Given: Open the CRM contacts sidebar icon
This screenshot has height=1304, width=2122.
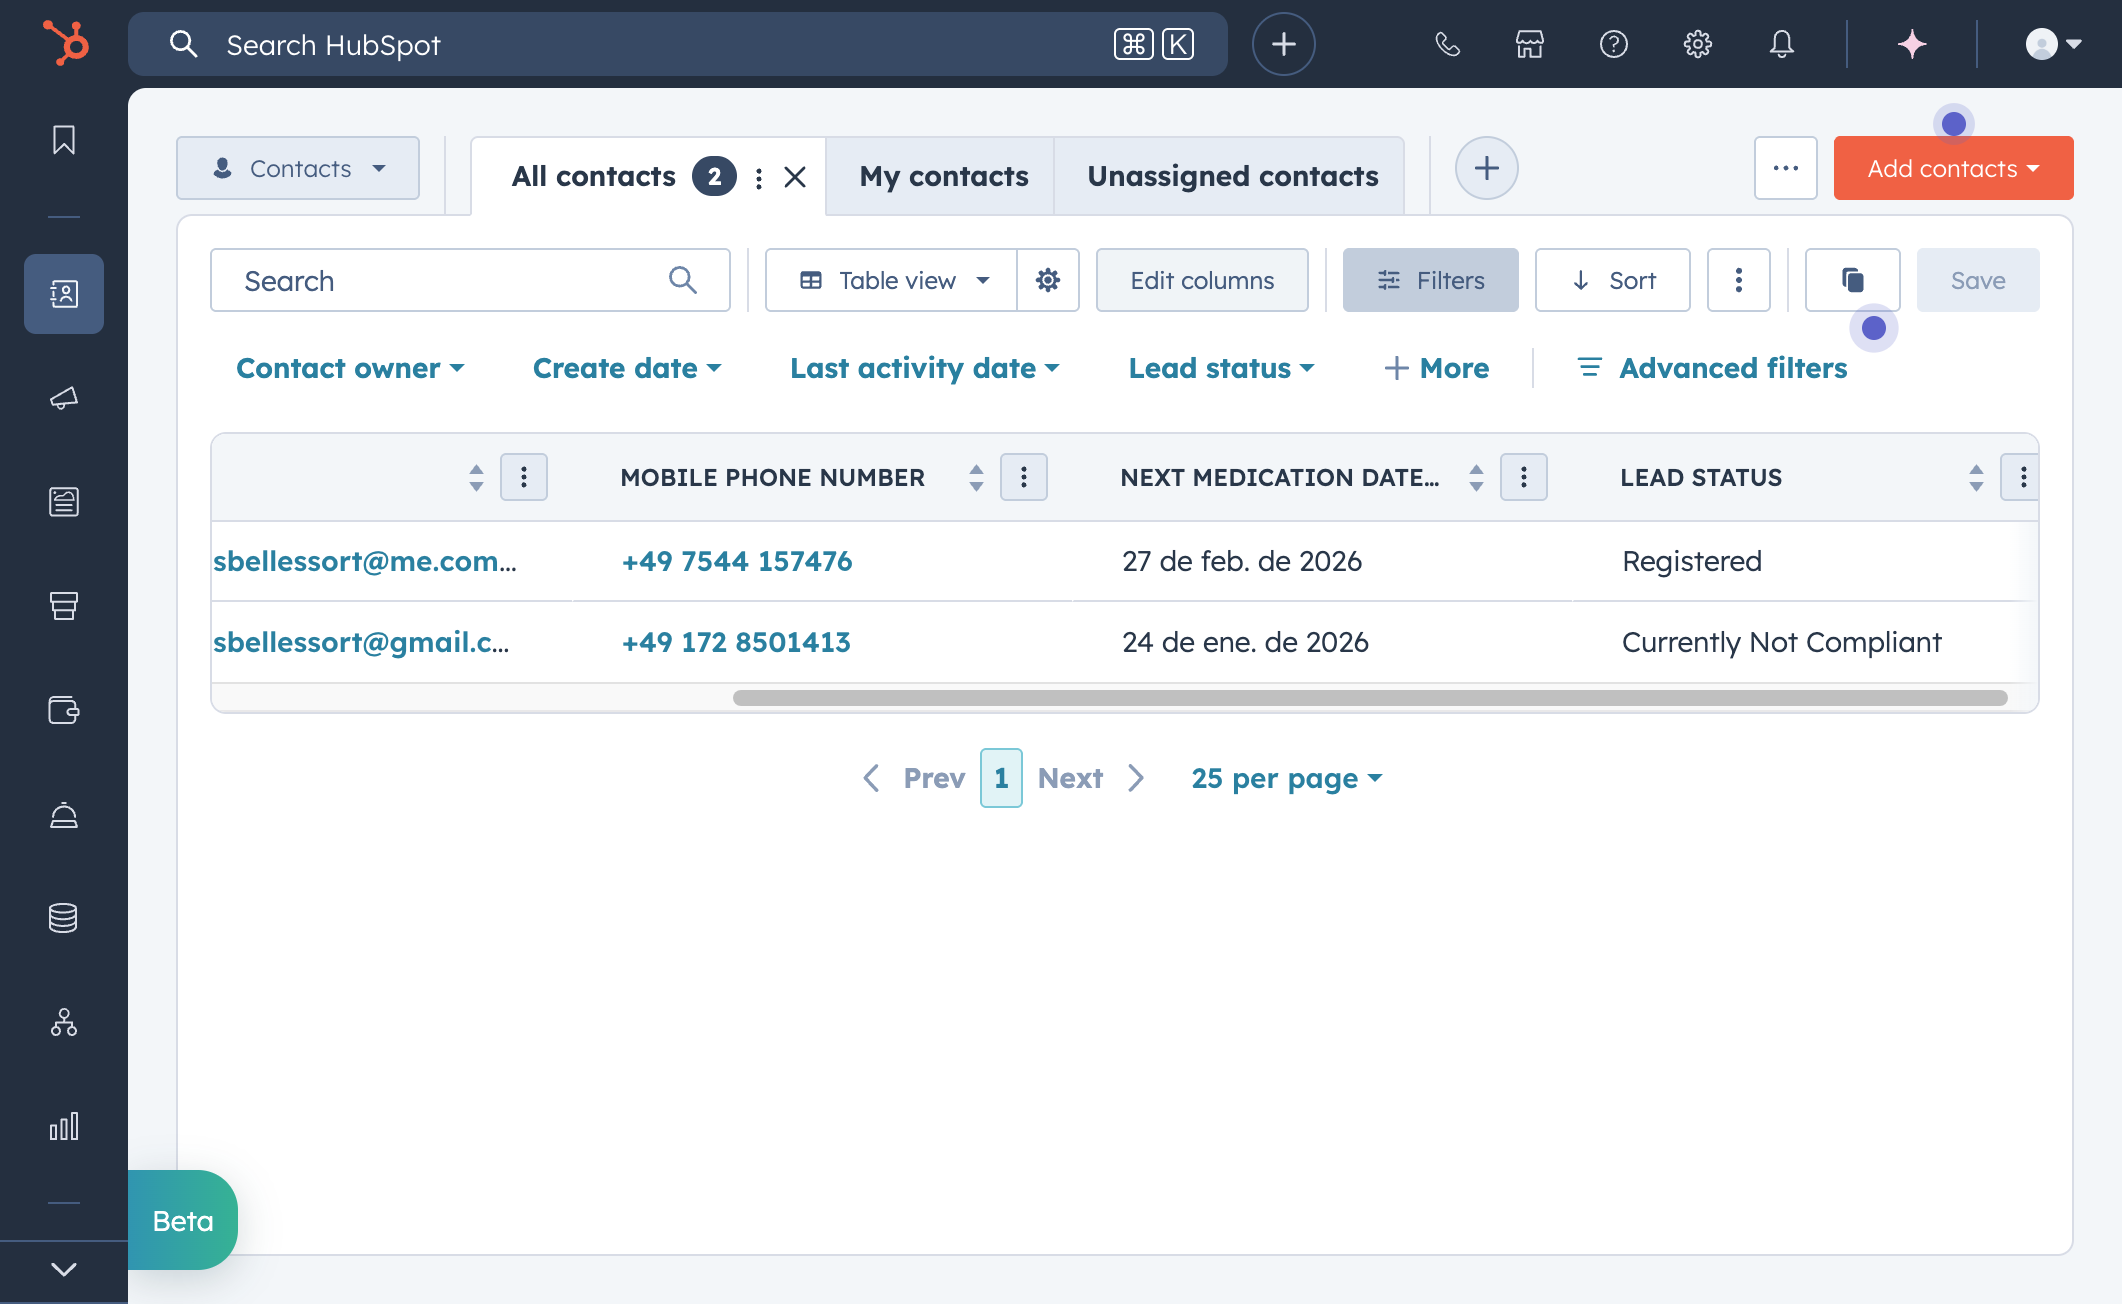Looking at the screenshot, I should point(64,294).
